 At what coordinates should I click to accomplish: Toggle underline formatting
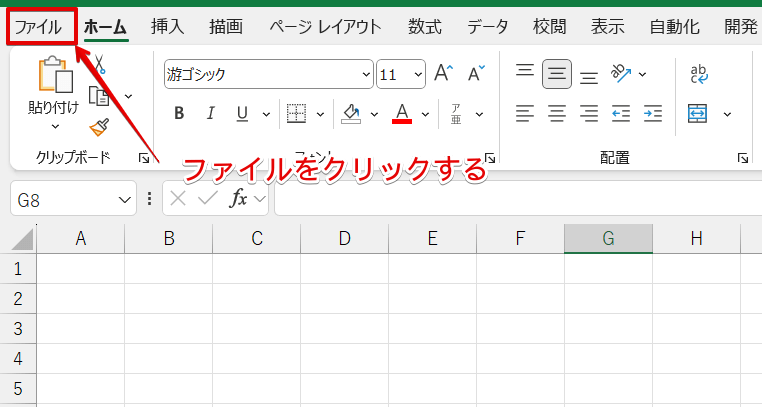point(242,114)
